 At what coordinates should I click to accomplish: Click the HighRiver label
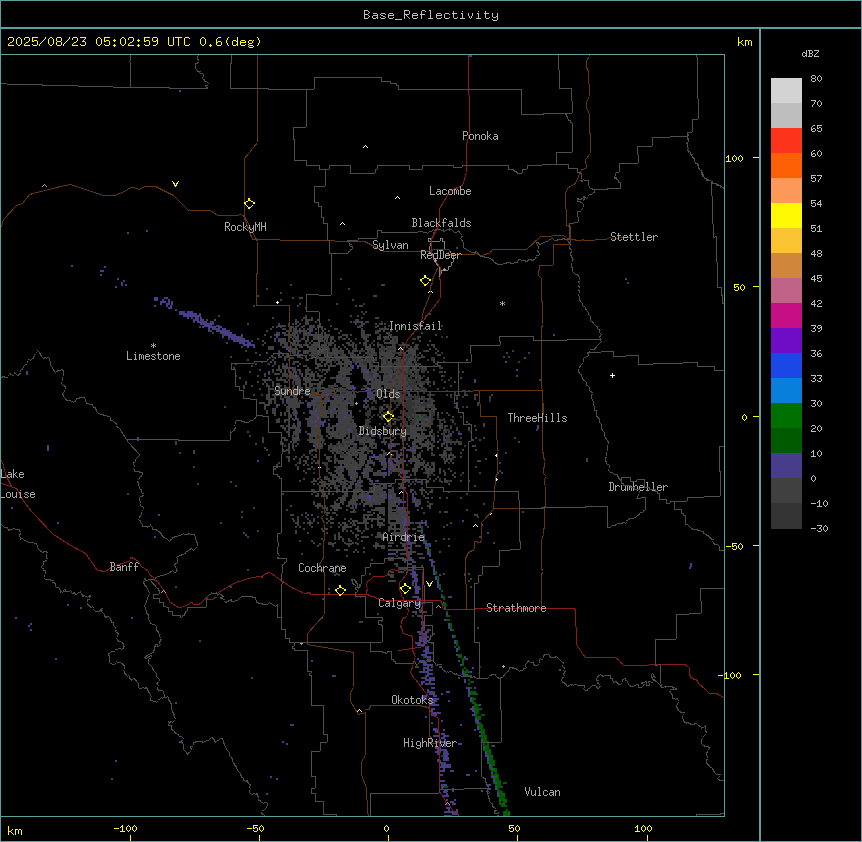tap(430, 743)
